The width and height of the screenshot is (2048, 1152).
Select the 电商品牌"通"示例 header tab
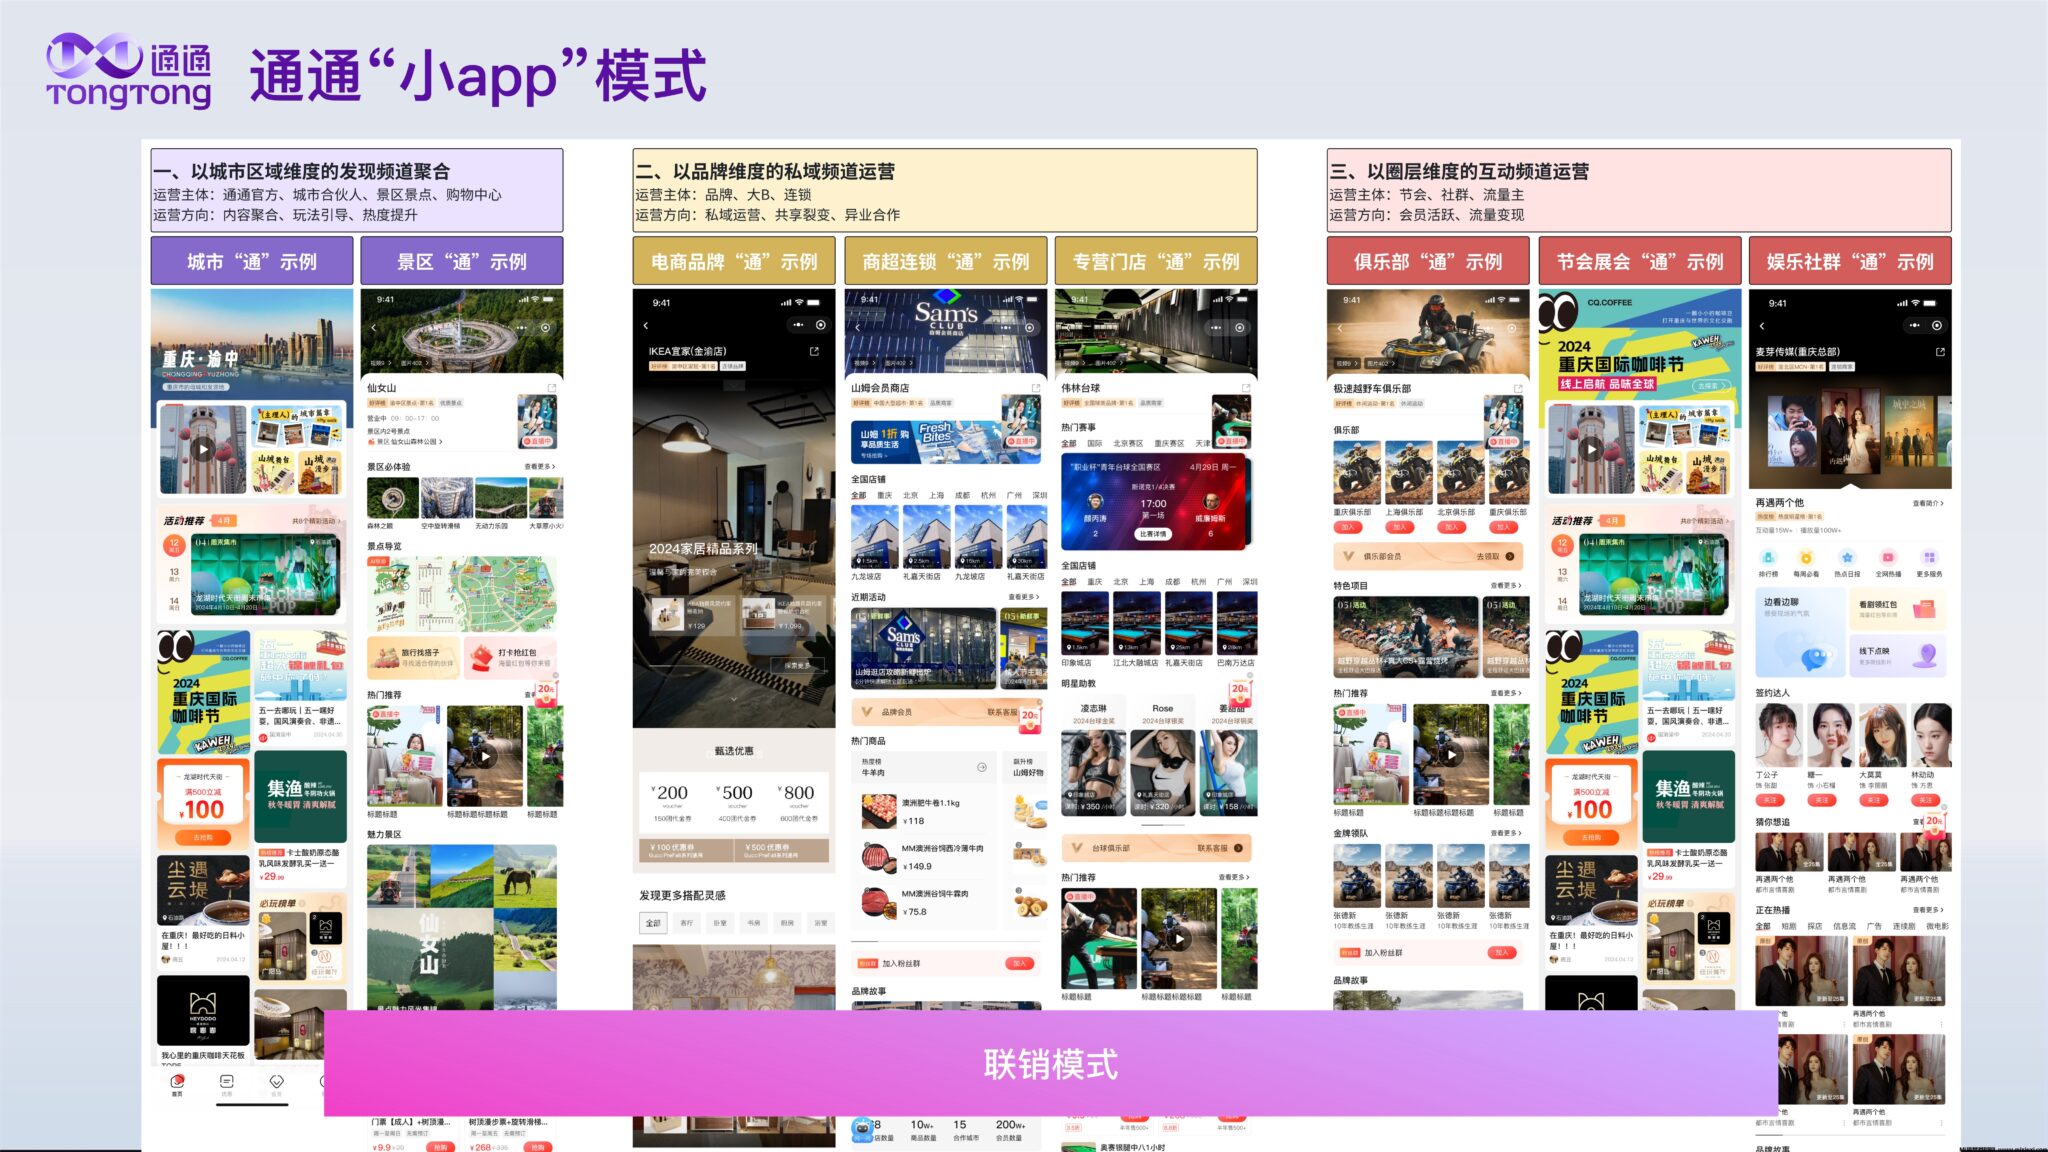[734, 262]
